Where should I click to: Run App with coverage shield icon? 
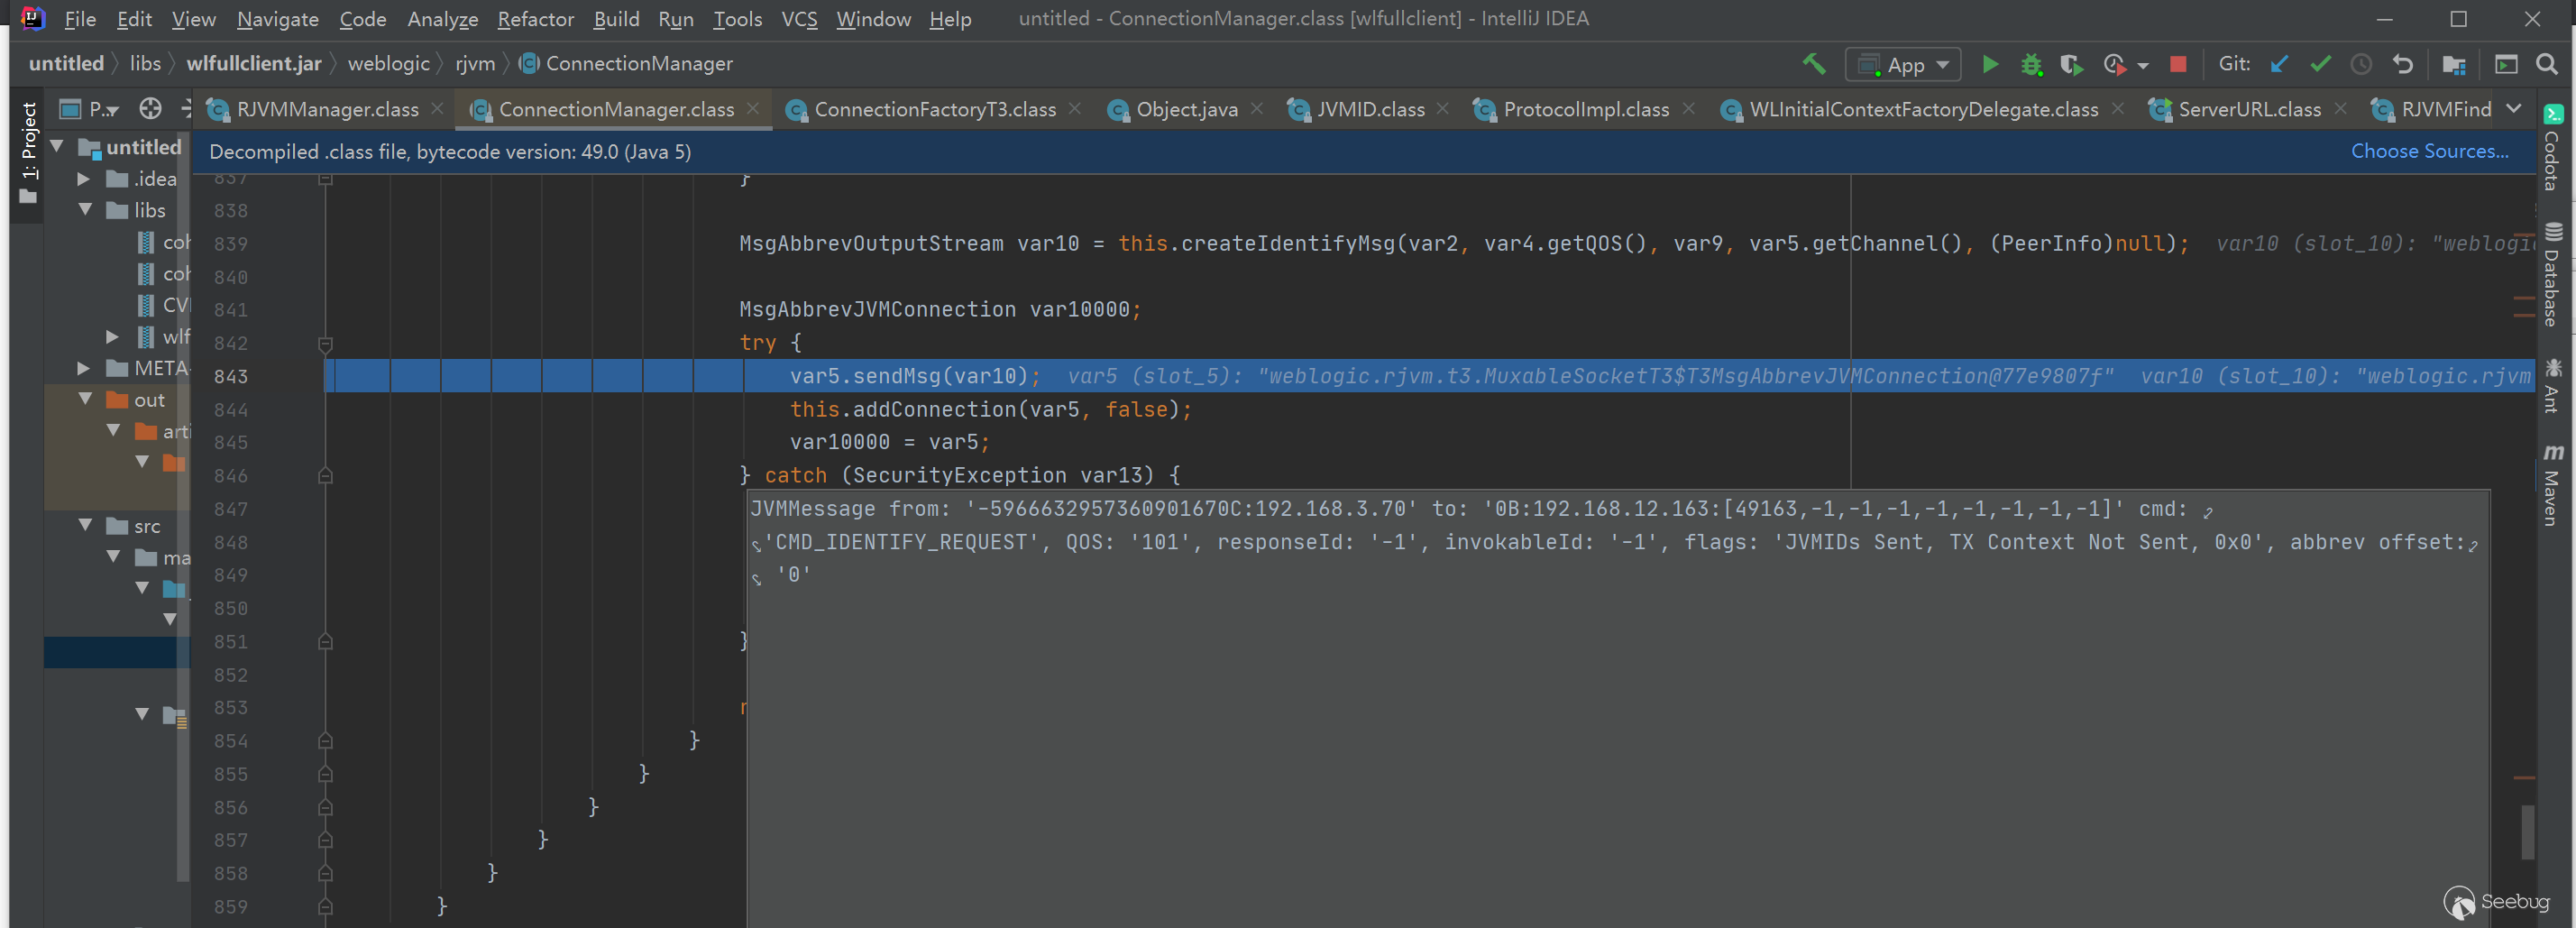click(2071, 64)
